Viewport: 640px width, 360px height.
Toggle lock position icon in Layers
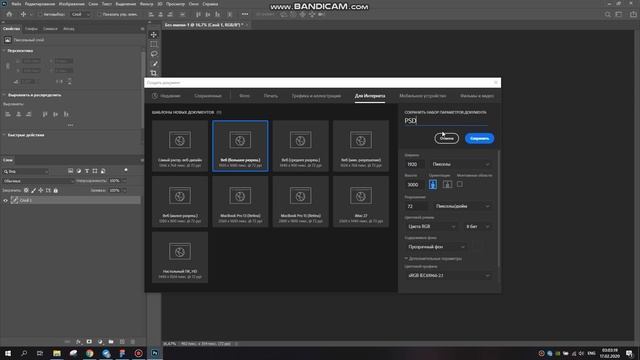pos(41,190)
